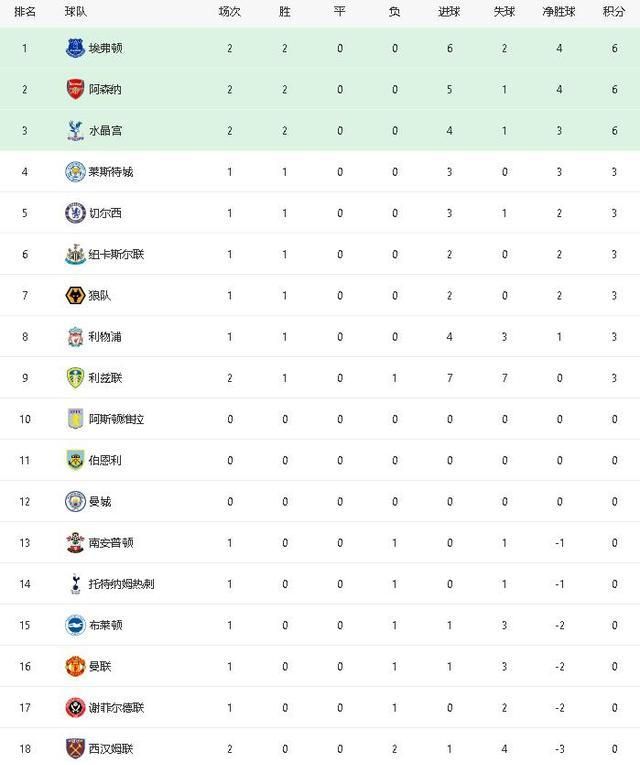Click the 排名 ranking column header
Viewport: 640px width, 765px height.
25,11
